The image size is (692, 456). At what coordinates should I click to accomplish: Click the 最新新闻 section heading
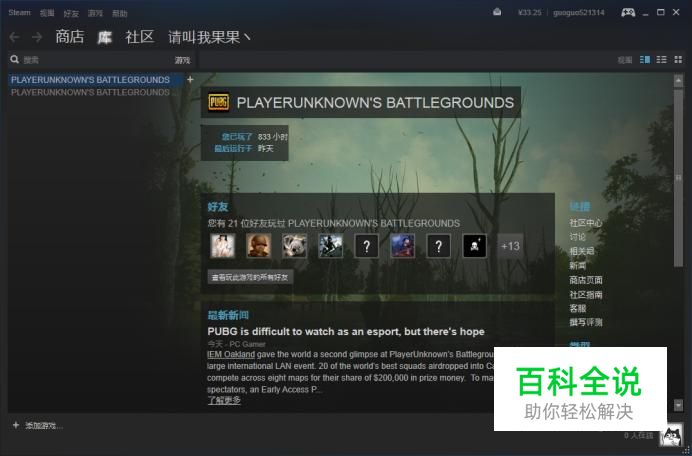[x=228, y=315]
